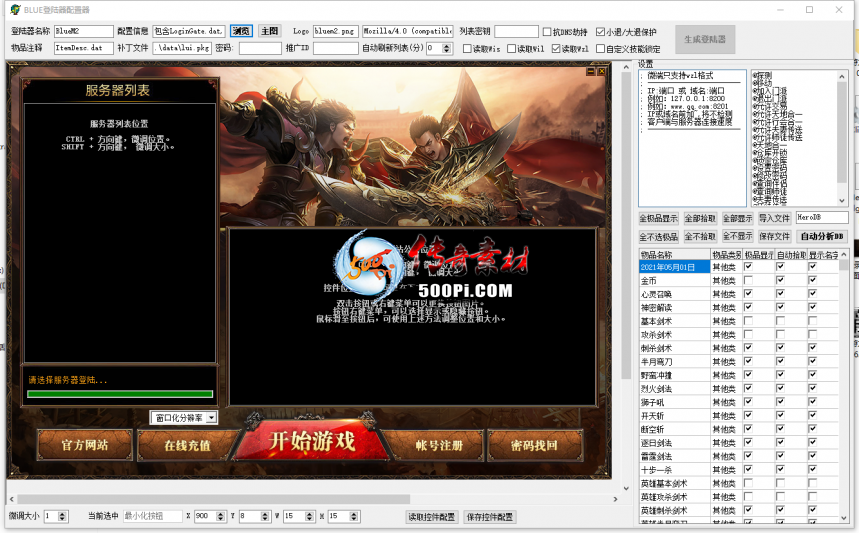Click the HeroDB text field
Screen dimensions: 860x533
(x=822, y=218)
